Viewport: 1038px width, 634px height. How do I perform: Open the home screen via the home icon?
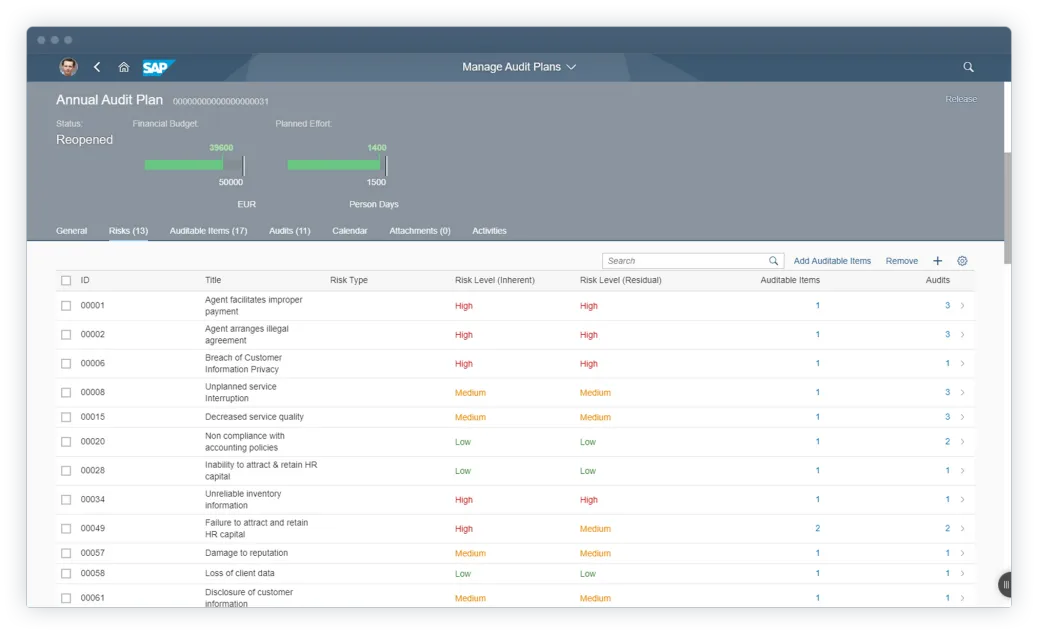tap(123, 67)
